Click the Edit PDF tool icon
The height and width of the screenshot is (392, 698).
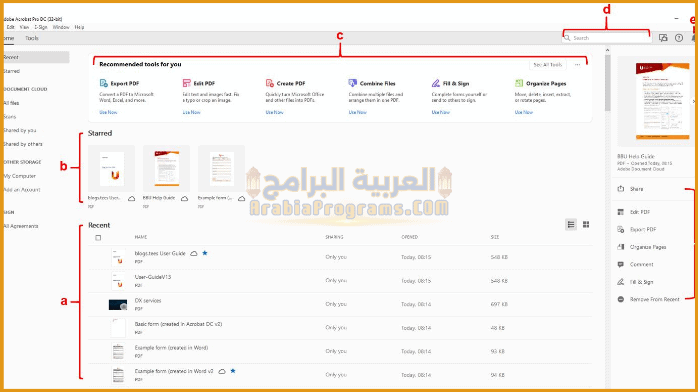click(x=187, y=83)
